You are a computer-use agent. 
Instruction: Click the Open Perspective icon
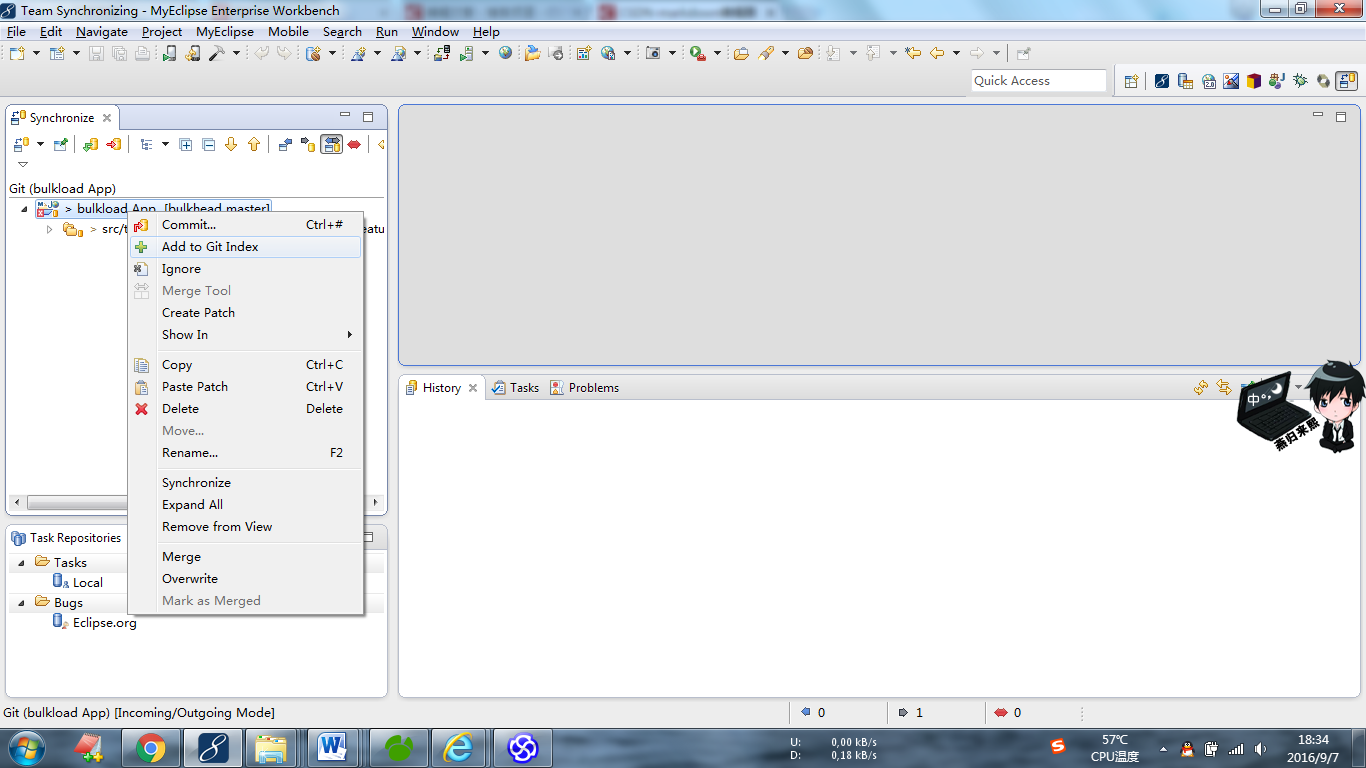click(x=1131, y=81)
